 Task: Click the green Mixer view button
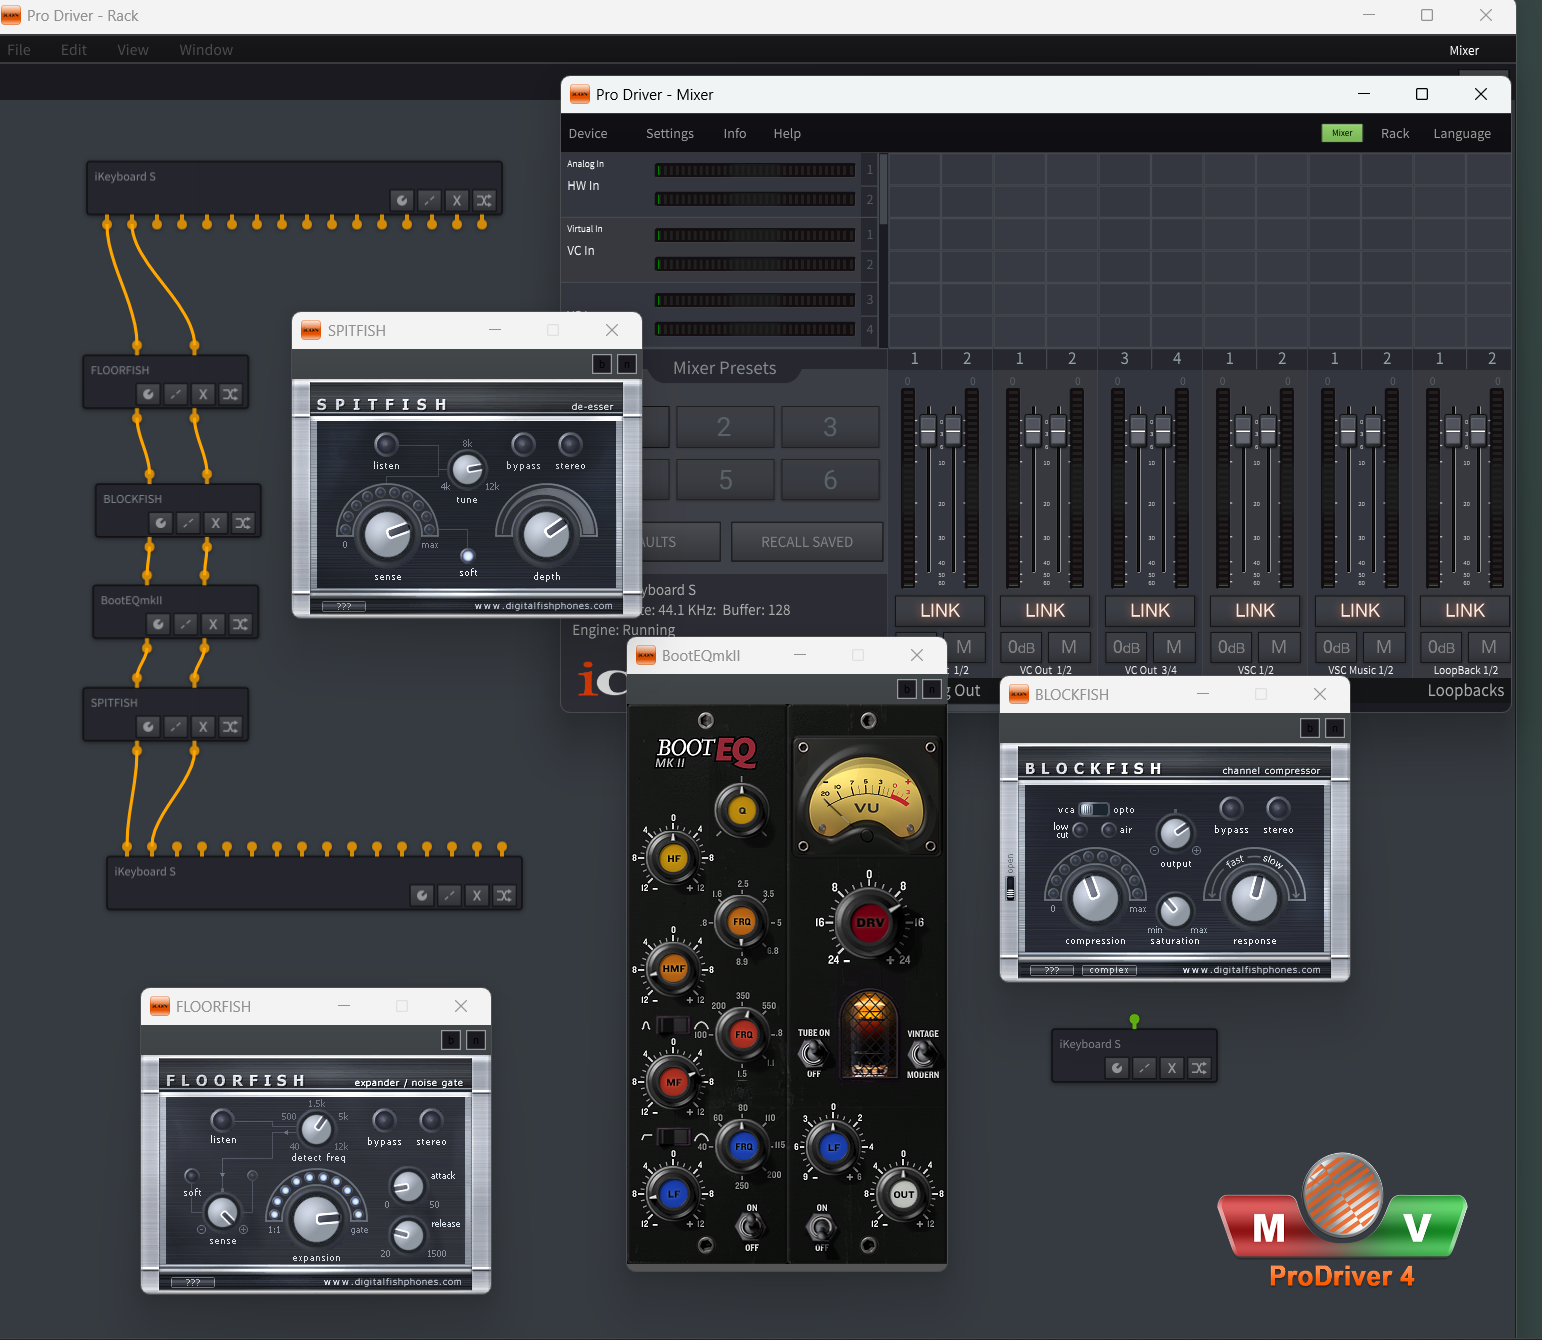(1342, 133)
